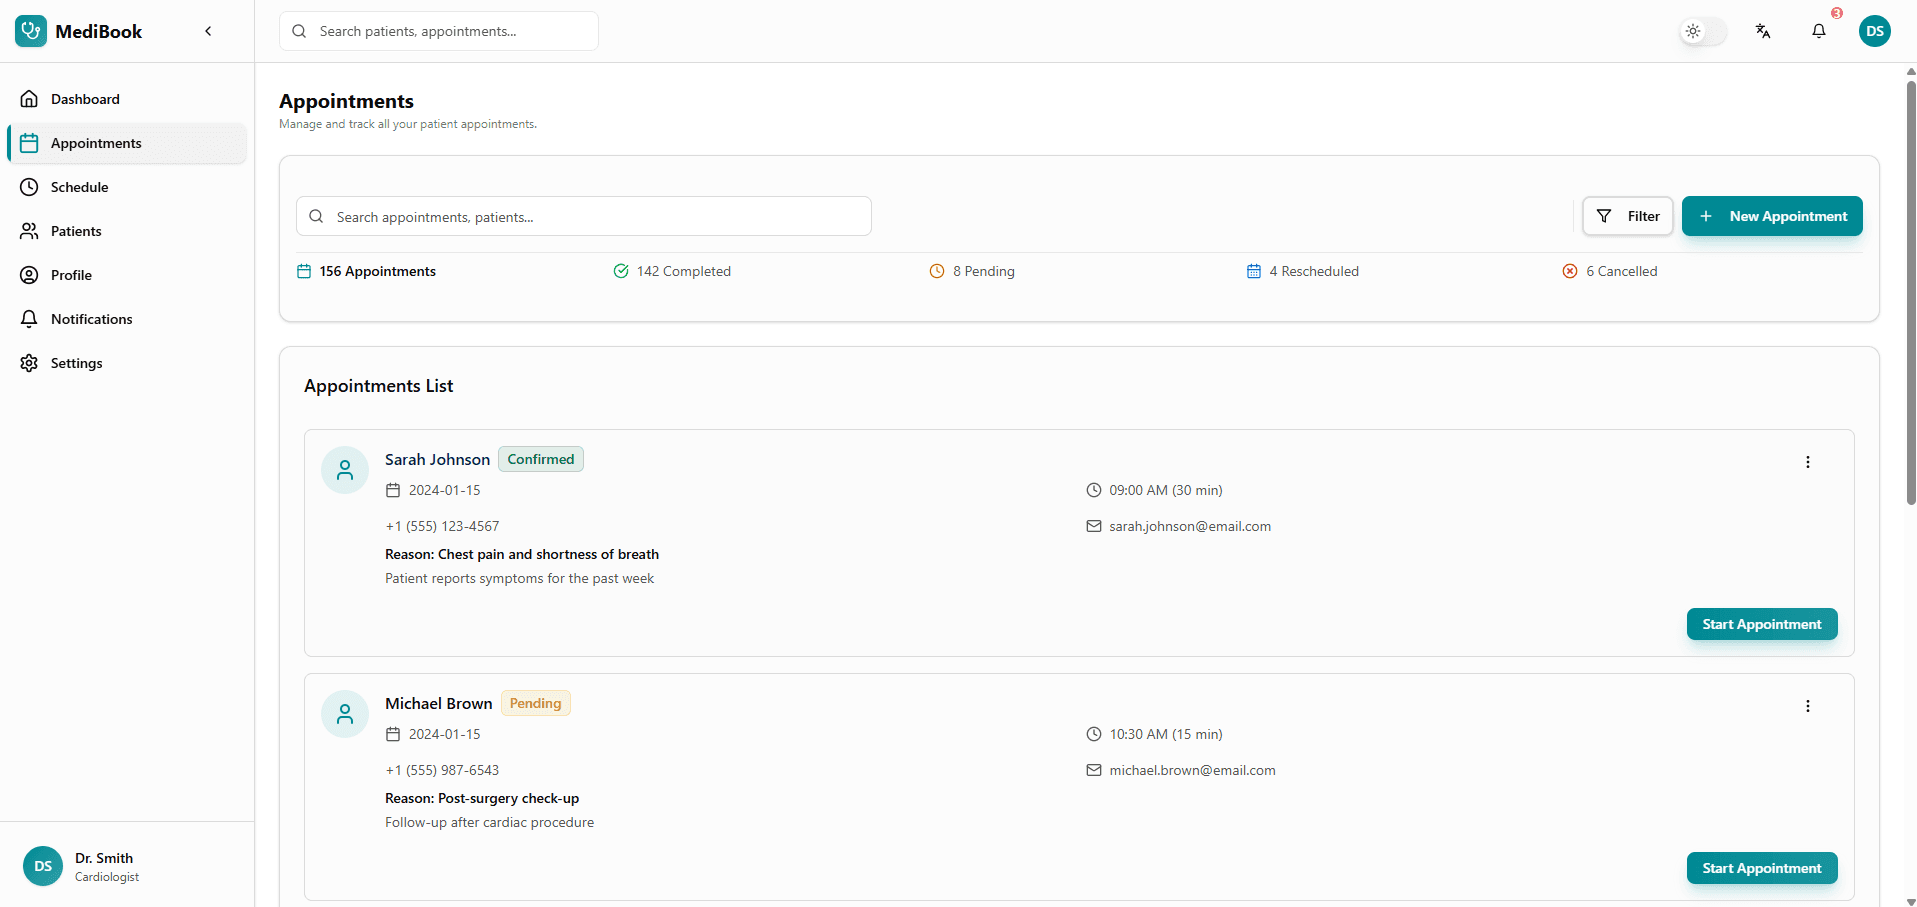Click the 10:30 AM clock icon
This screenshot has width=1917, height=907.
1094,734
